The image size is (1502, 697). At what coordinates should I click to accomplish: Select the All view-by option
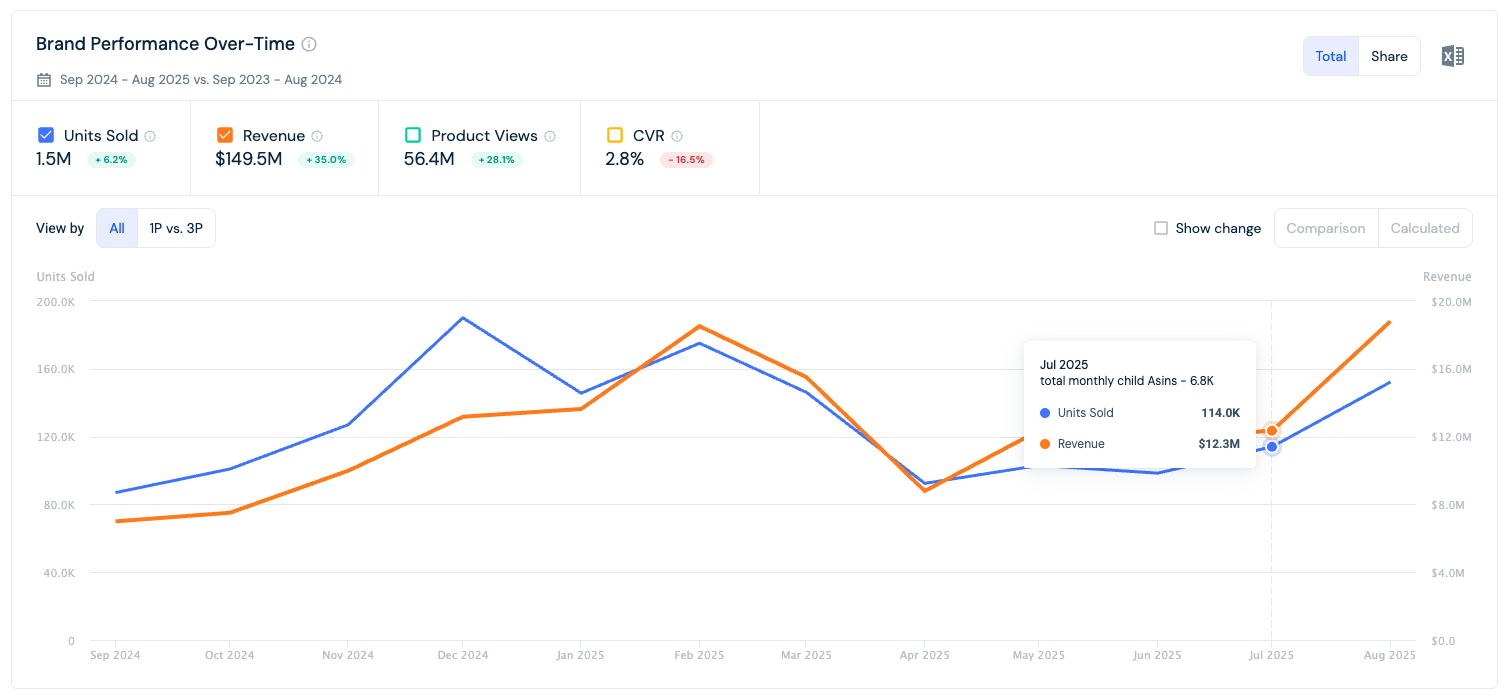117,228
